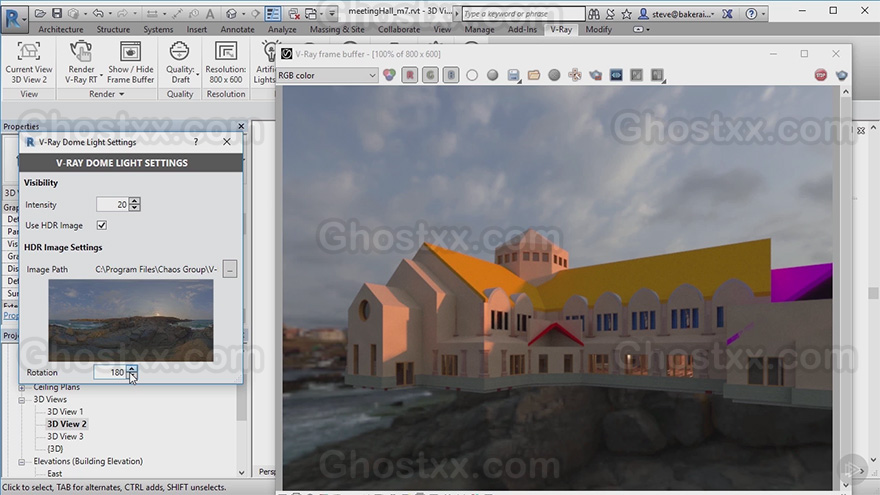This screenshot has height=495, width=880.
Task: Click the Communication Center satellite icon
Action: point(610,13)
